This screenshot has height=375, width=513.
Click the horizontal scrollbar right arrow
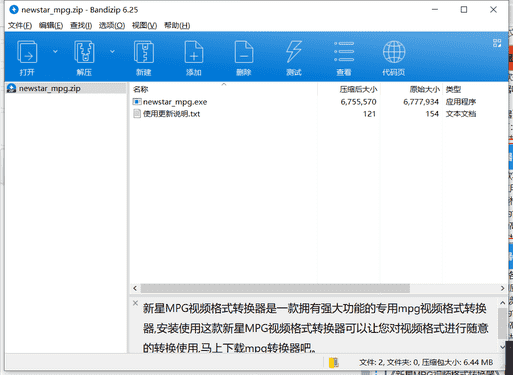502,288
